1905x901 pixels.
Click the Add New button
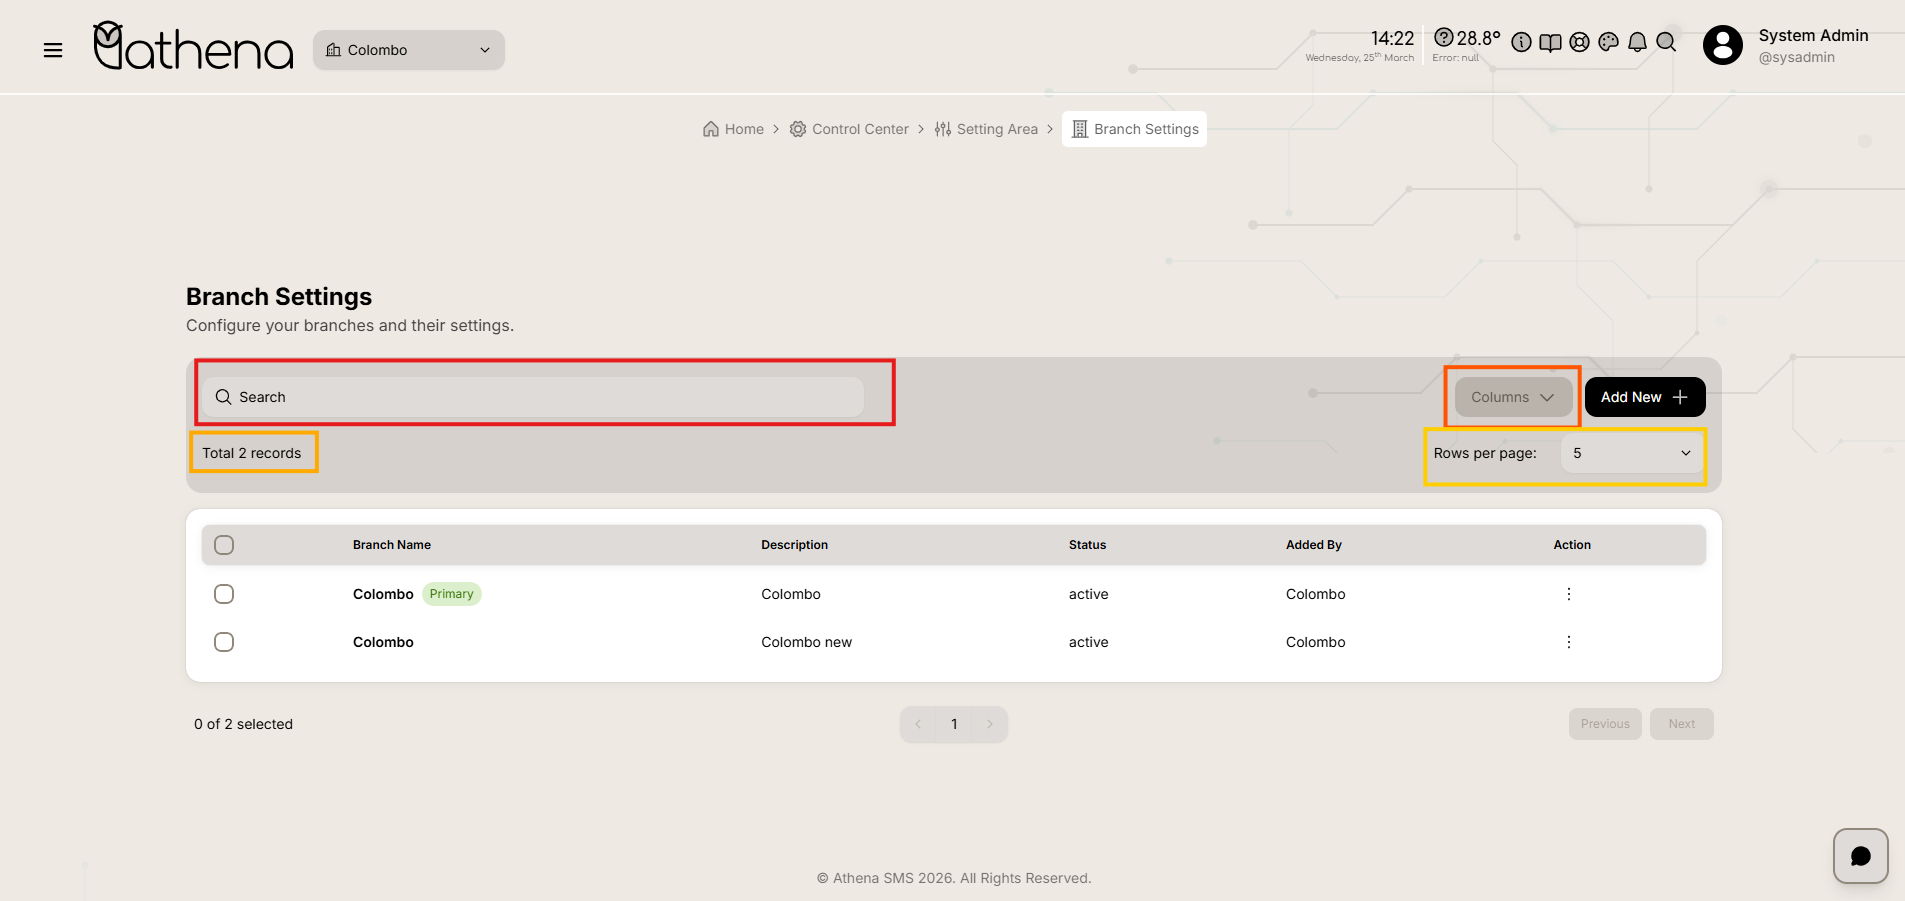(1644, 397)
